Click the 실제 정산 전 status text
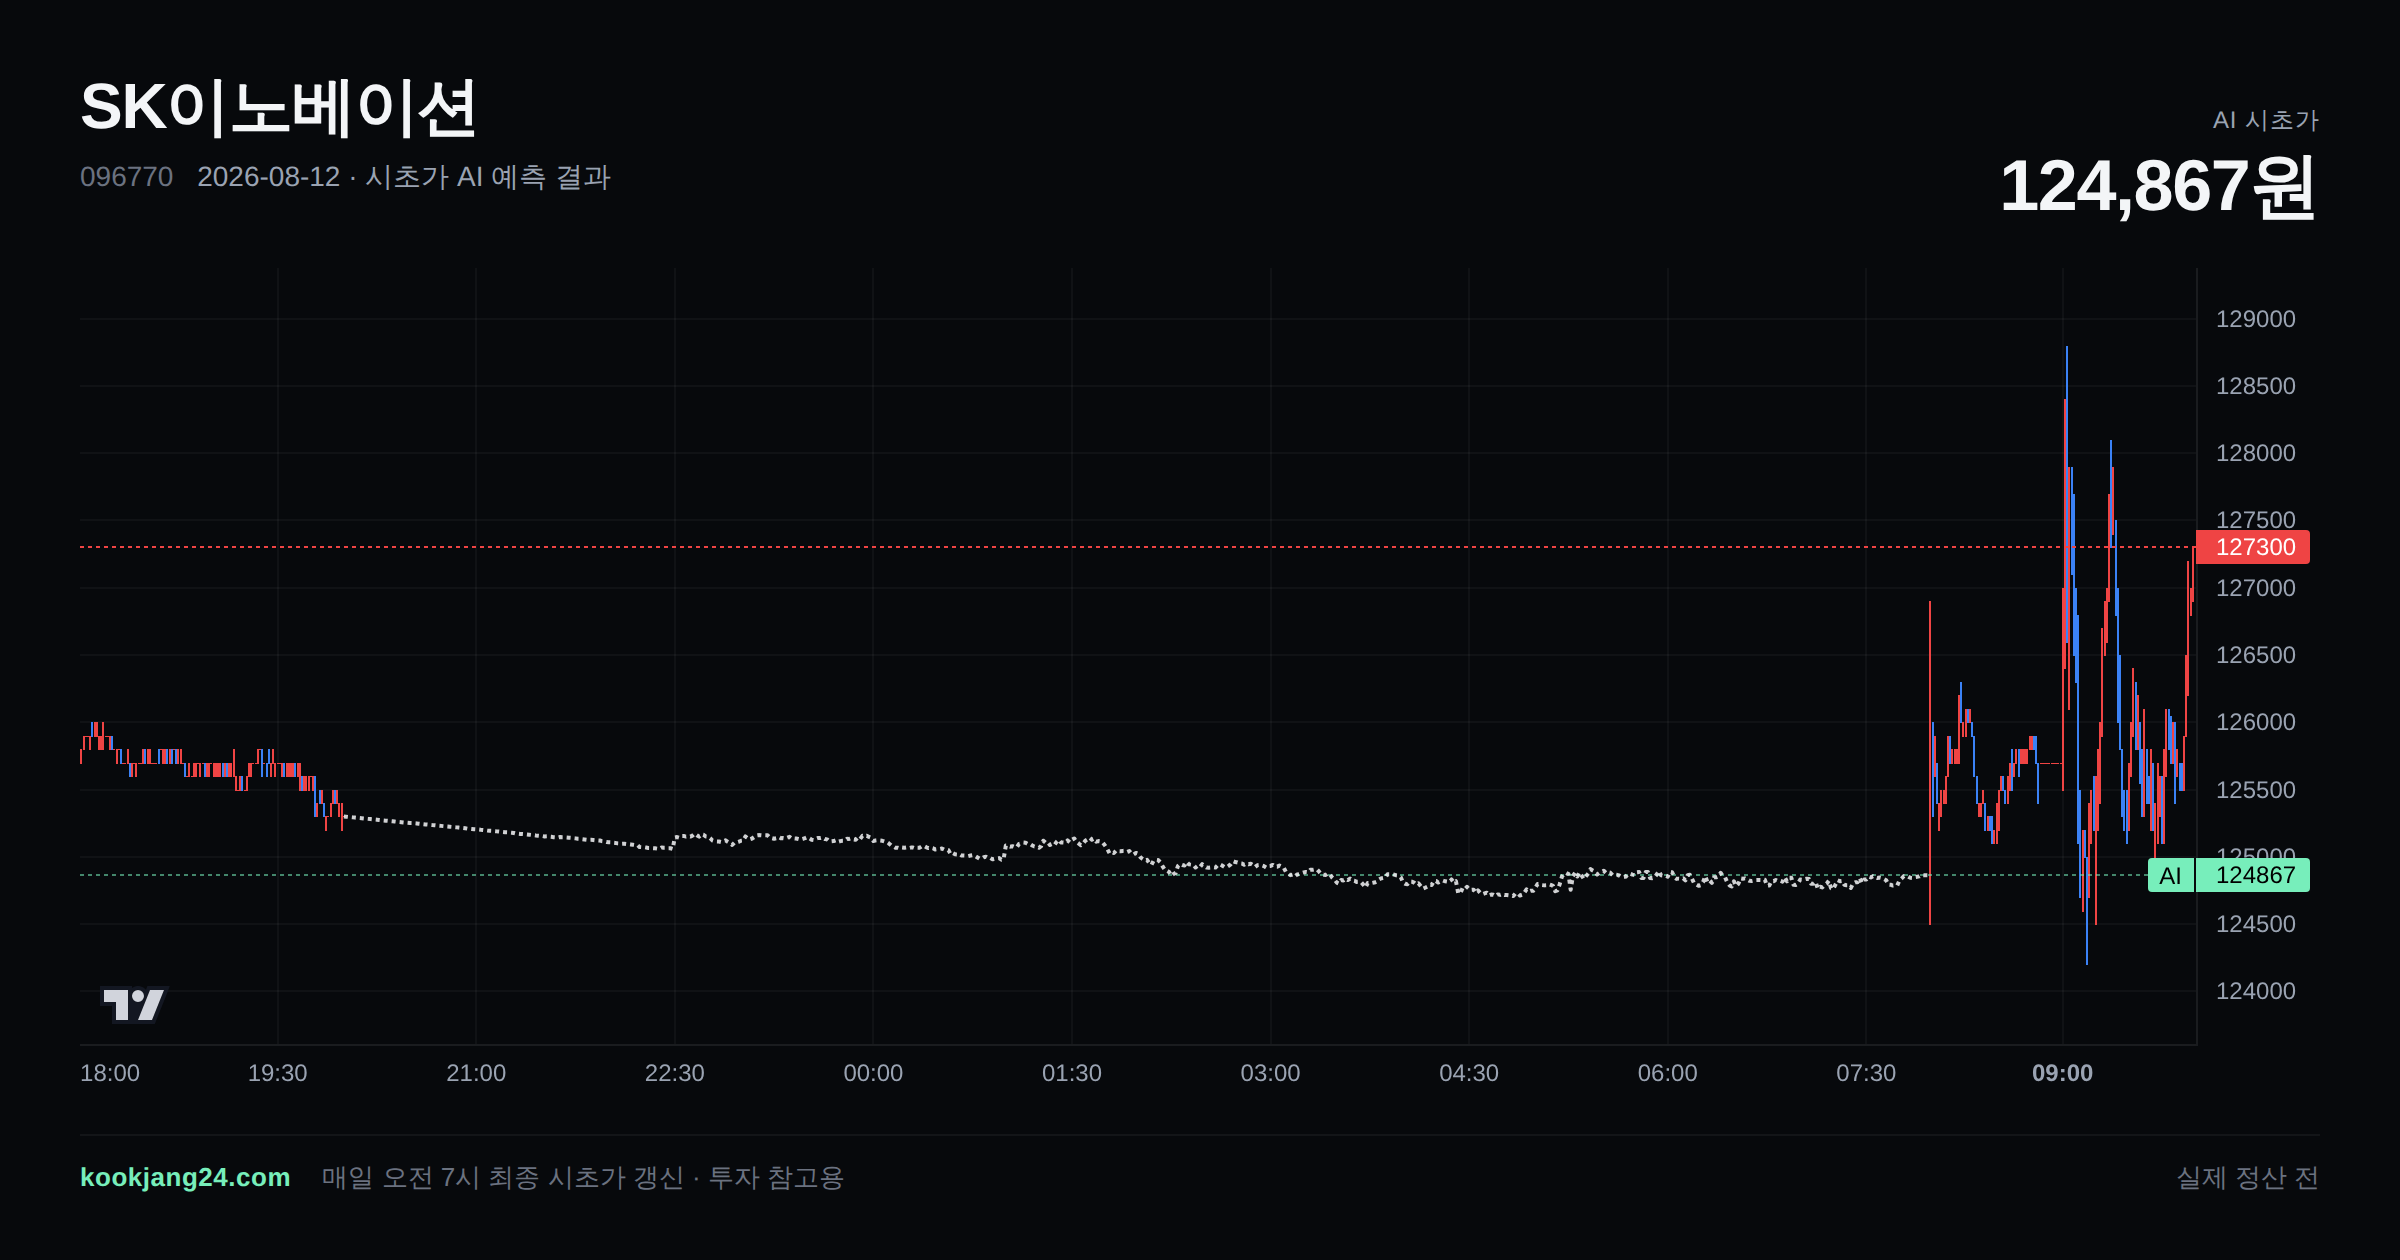 coord(2247,1177)
